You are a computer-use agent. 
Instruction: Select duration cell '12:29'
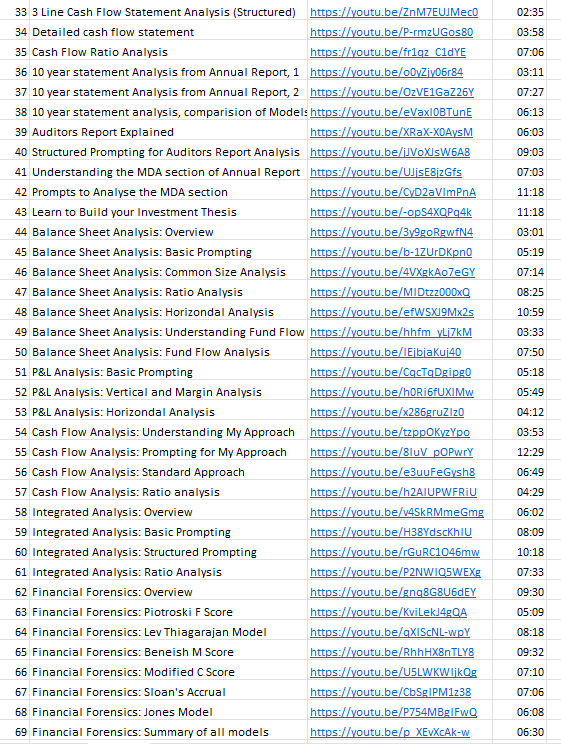click(519, 452)
